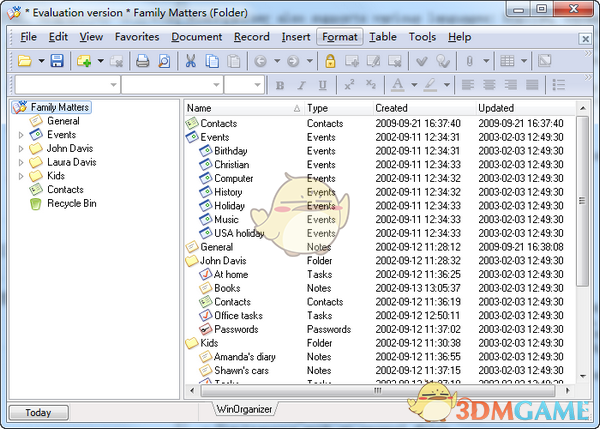Click the Add new document icon
Viewport: 600px width, 429px height.
[x=84, y=61]
